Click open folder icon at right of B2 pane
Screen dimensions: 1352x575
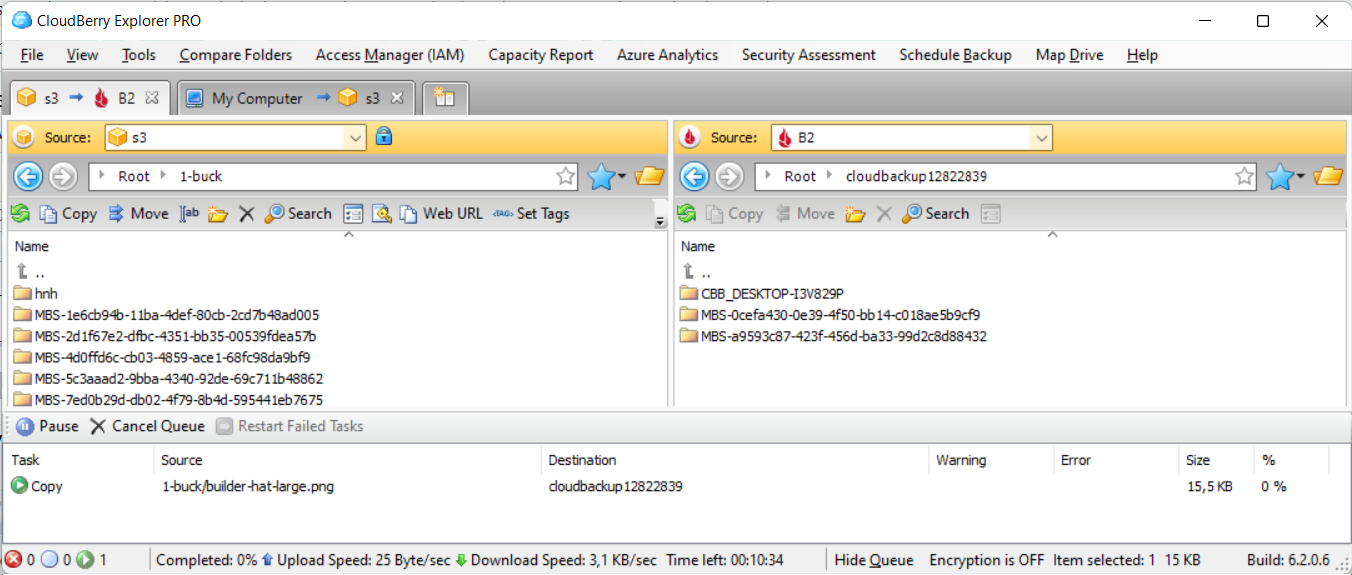(x=1328, y=176)
